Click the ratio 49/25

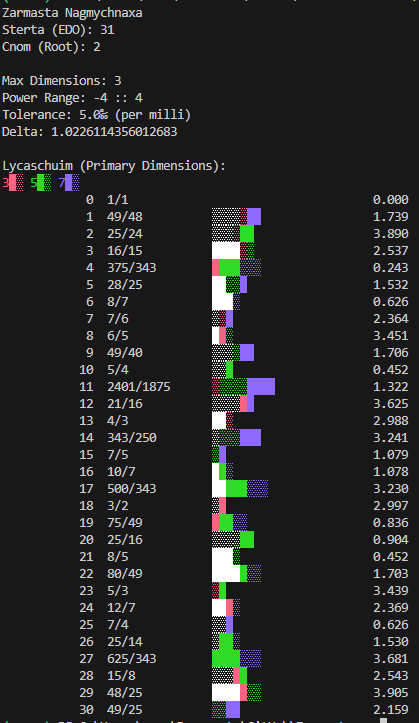point(124,709)
